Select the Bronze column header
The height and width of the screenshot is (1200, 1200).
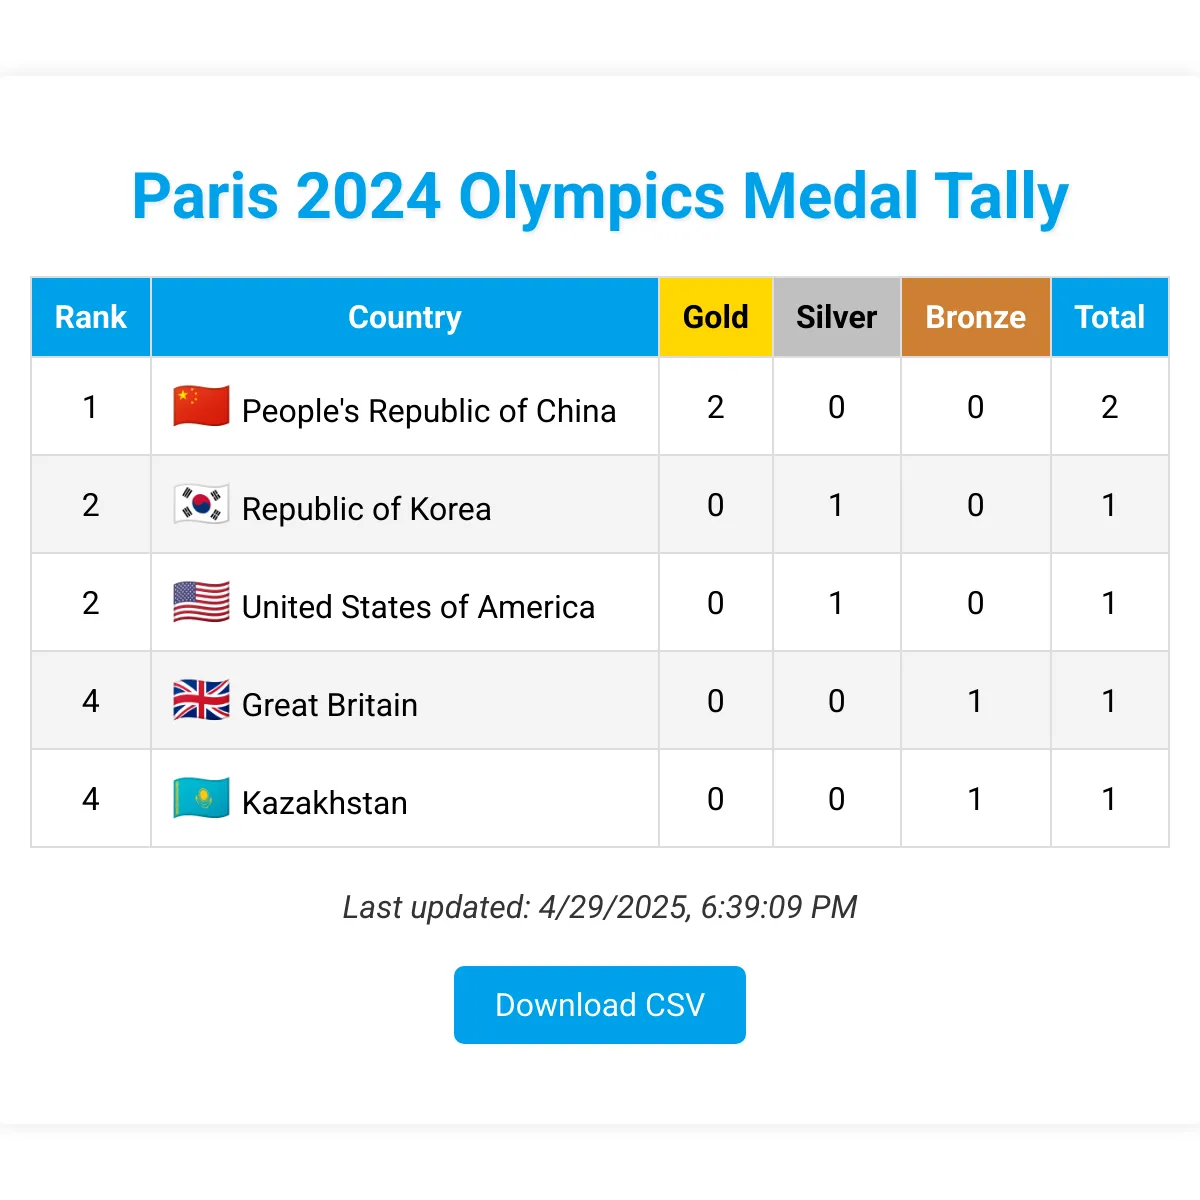975,317
